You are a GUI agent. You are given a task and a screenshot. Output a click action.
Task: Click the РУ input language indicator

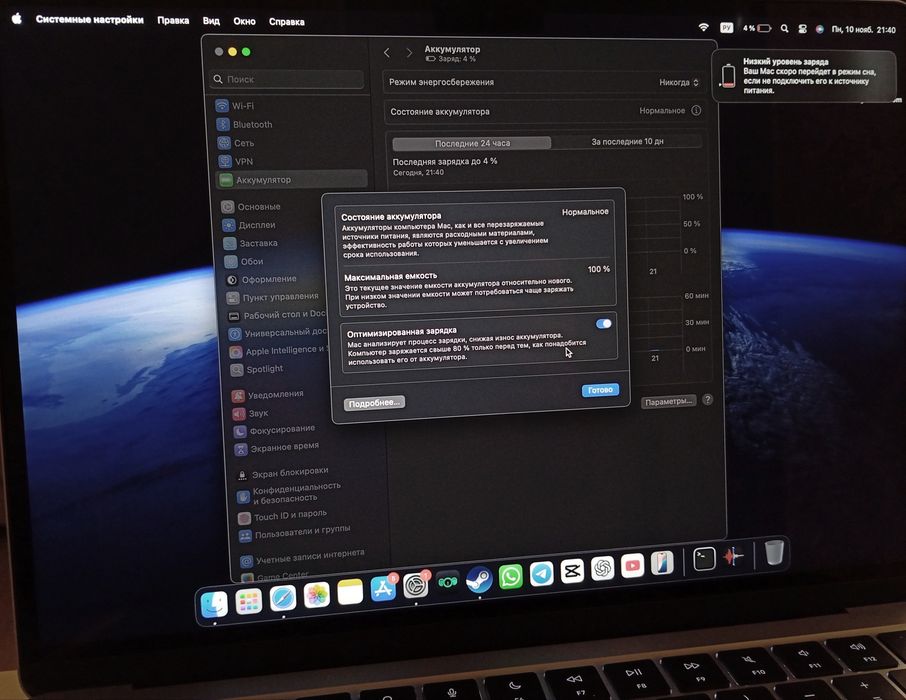tap(726, 28)
